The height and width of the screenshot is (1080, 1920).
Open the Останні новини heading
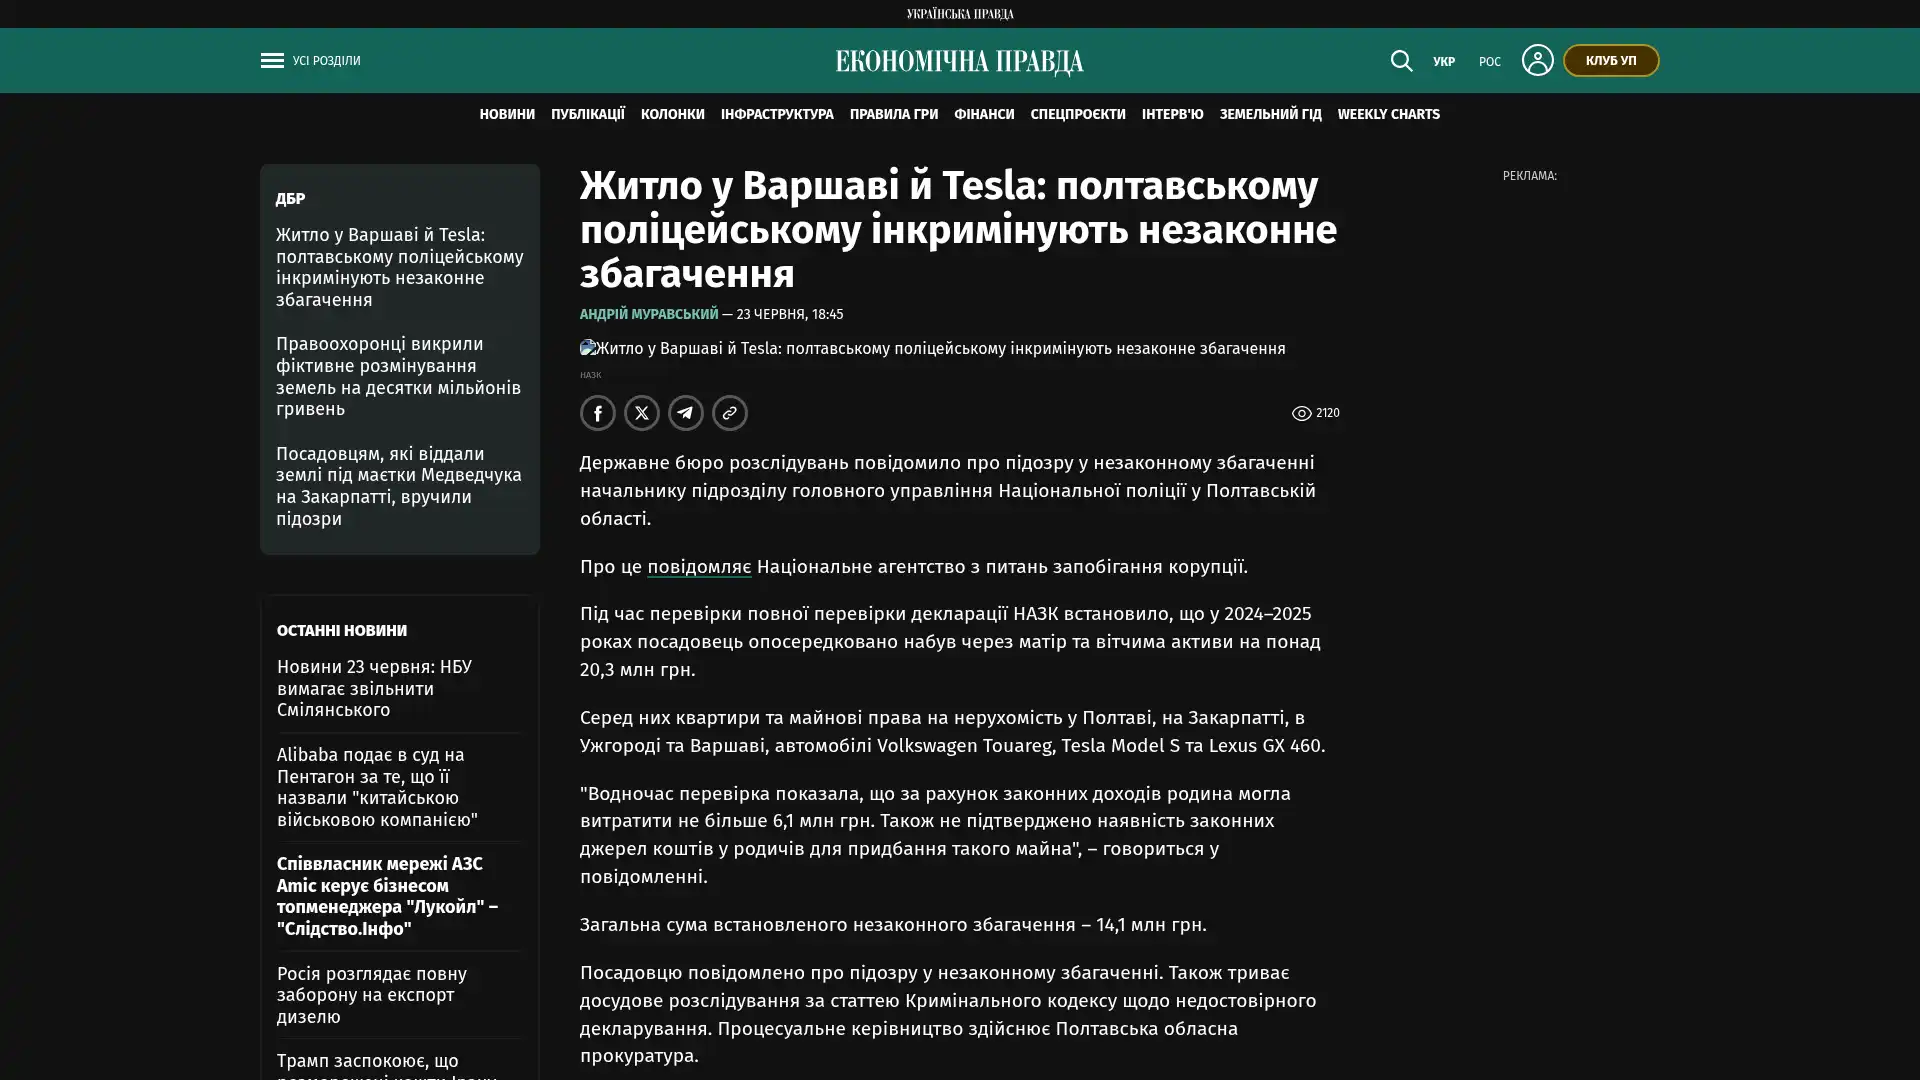[342, 631]
